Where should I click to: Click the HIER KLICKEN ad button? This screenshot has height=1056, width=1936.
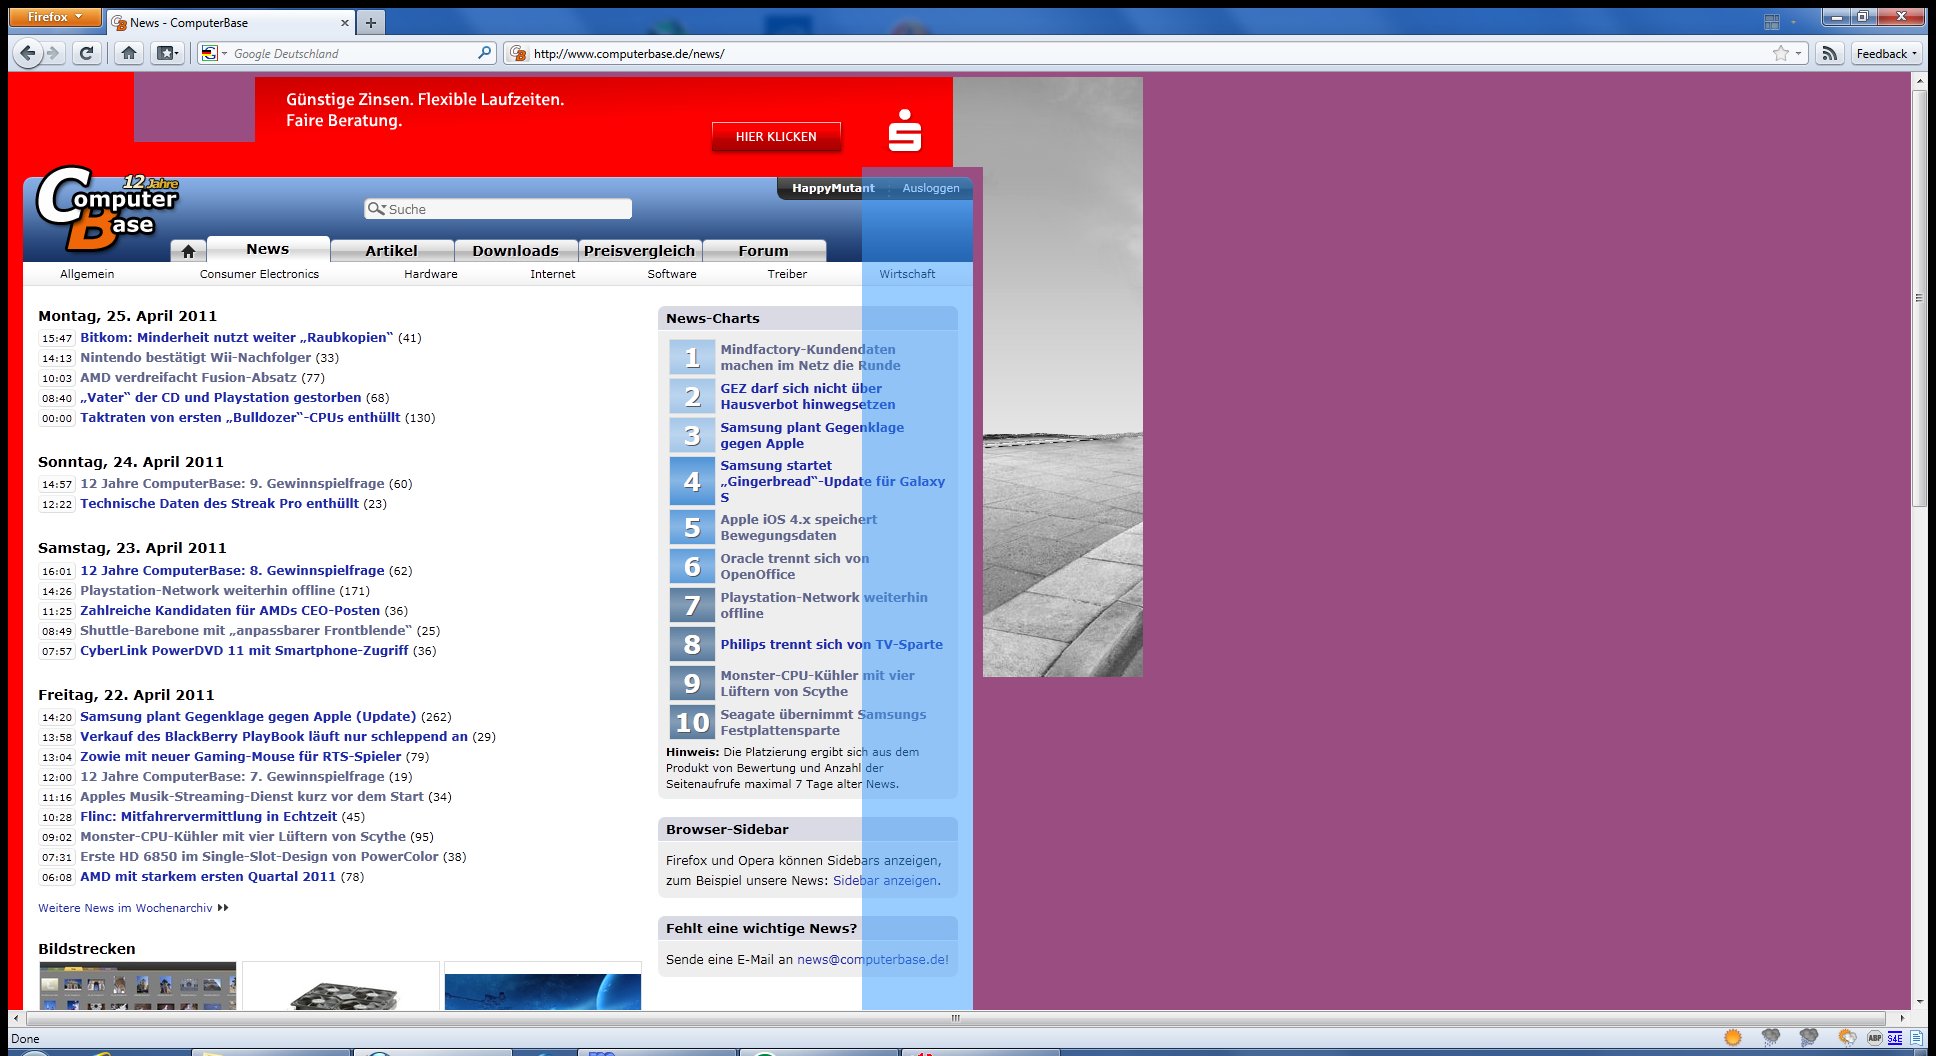coord(776,137)
